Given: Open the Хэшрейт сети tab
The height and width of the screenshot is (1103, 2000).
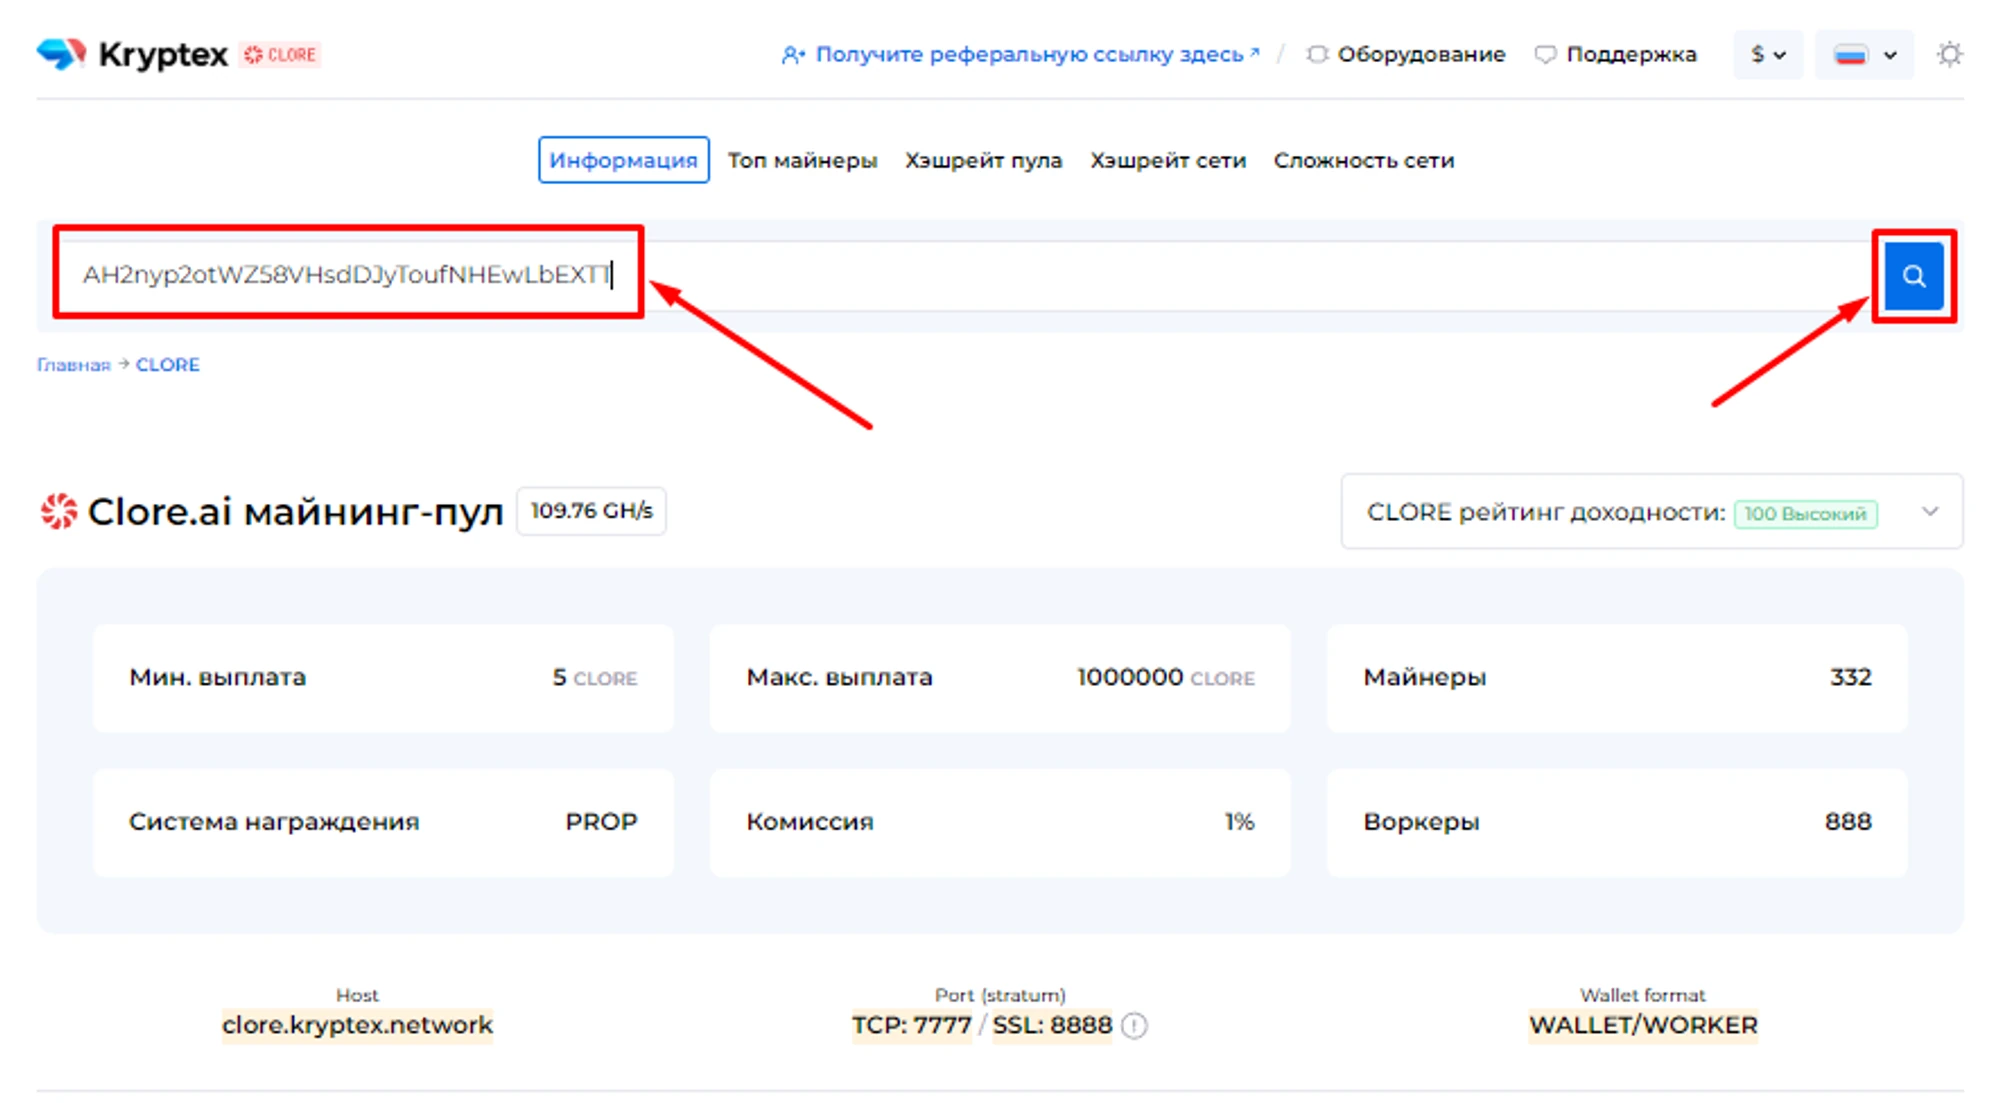Looking at the screenshot, I should tap(1167, 160).
